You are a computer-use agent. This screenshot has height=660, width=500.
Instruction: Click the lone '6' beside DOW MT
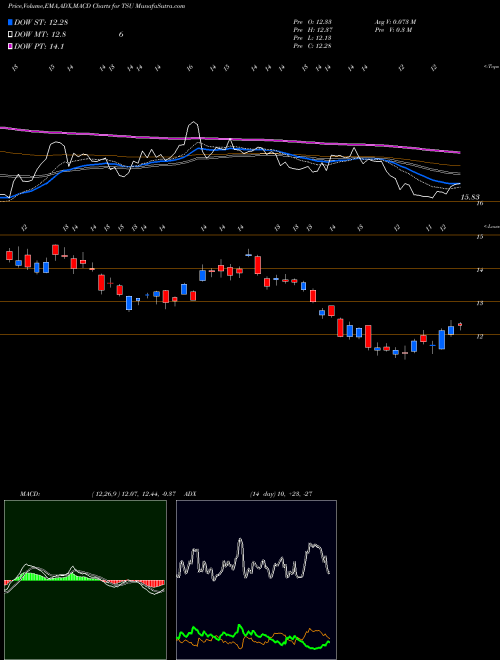click(x=121, y=35)
